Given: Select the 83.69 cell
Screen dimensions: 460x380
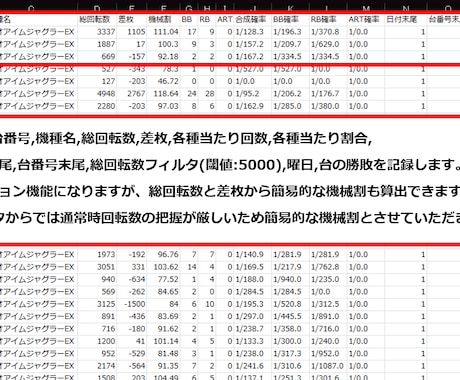Looking at the screenshot, I should (x=163, y=316).
